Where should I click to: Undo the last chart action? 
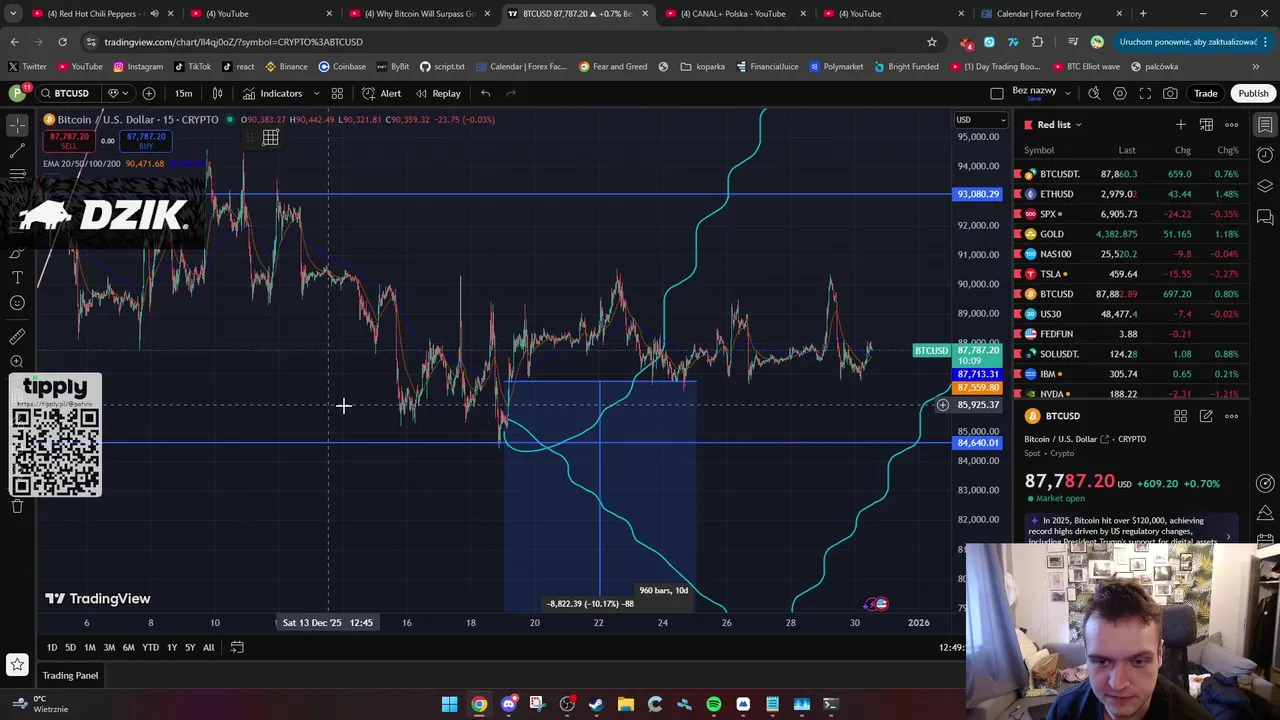[x=485, y=93]
